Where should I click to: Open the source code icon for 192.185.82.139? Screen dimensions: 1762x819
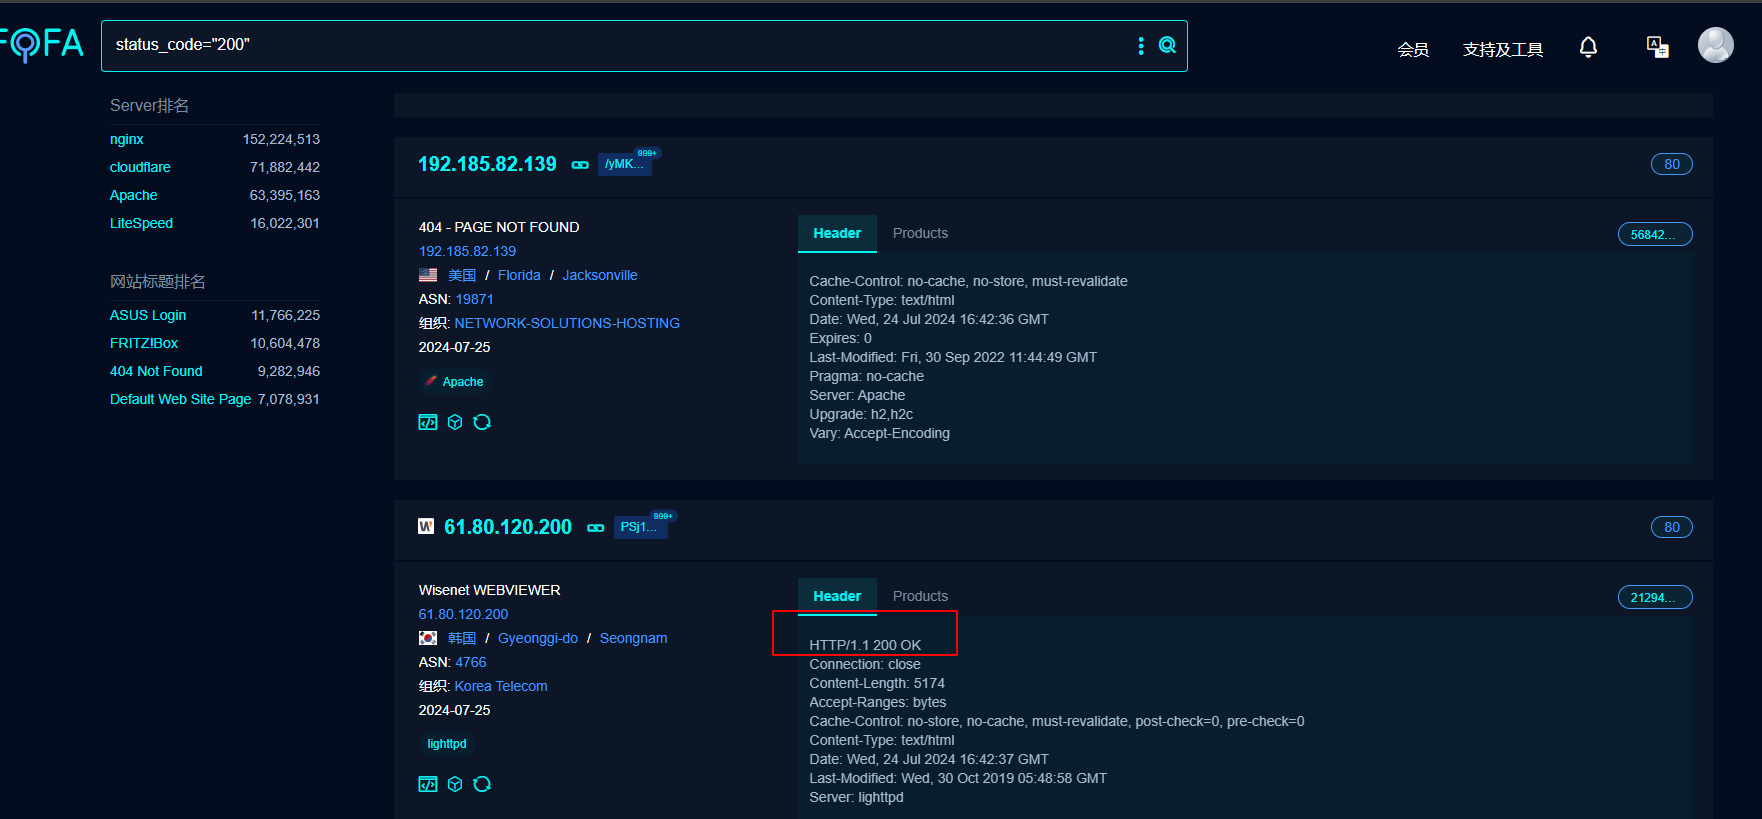(428, 422)
